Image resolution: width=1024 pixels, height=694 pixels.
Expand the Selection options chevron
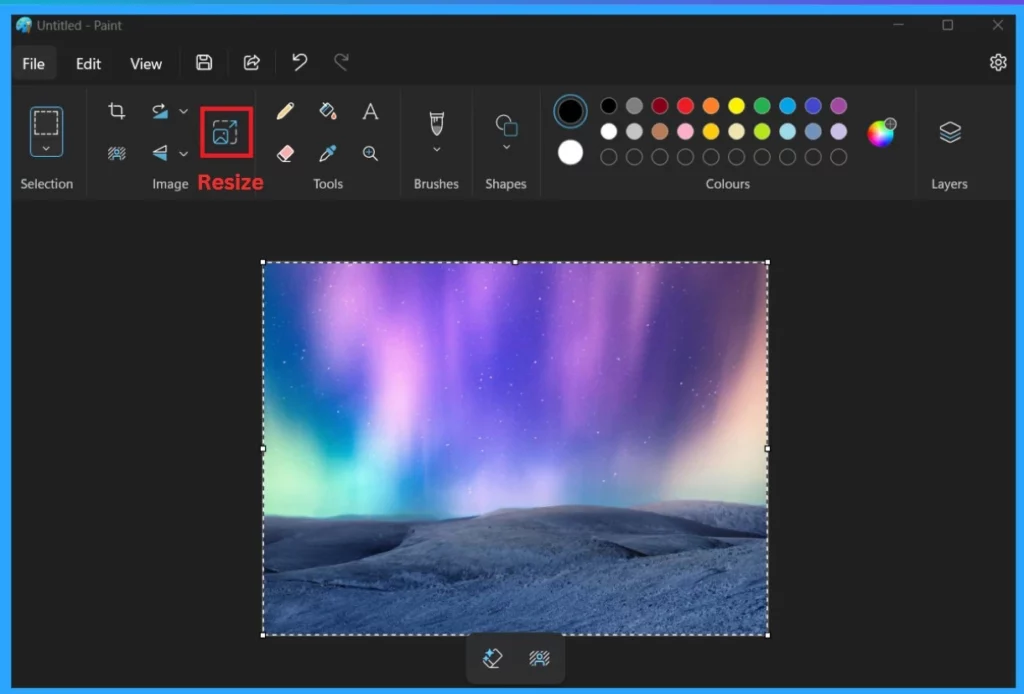coord(46,149)
